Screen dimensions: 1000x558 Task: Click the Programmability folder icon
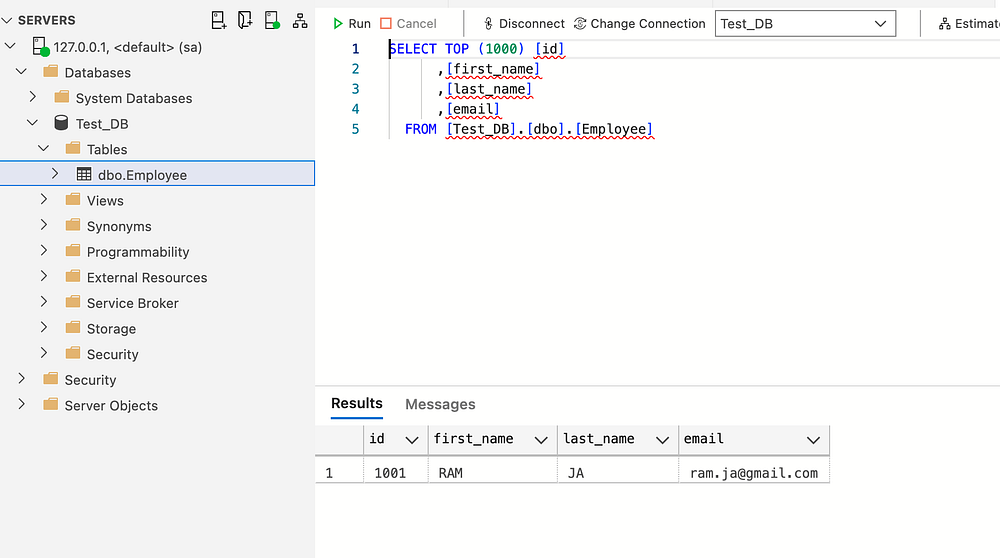[73, 251]
